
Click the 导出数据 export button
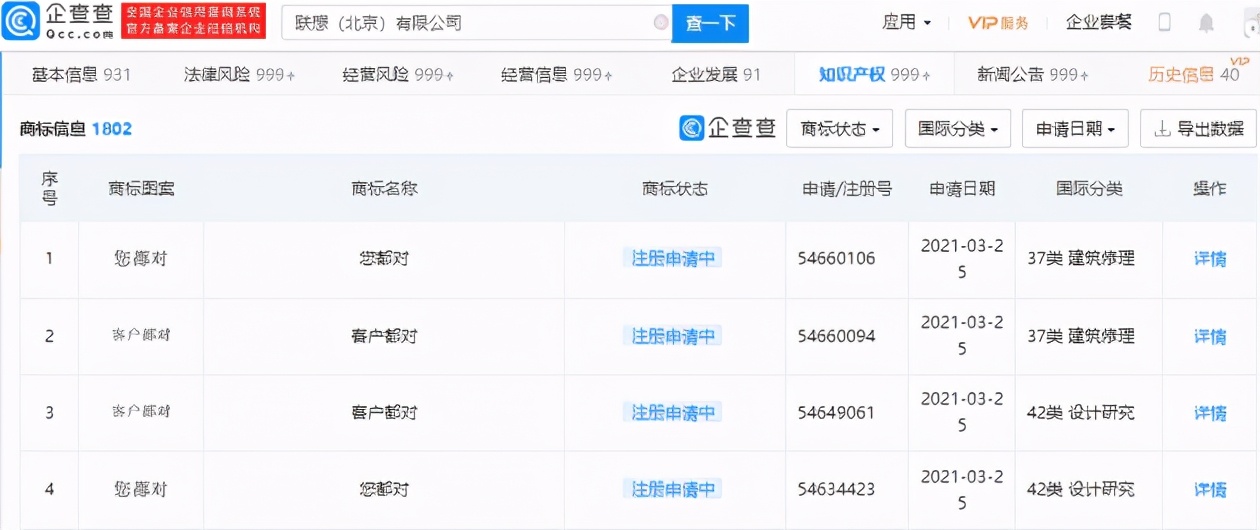pyautogui.click(x=1198, y=129)
